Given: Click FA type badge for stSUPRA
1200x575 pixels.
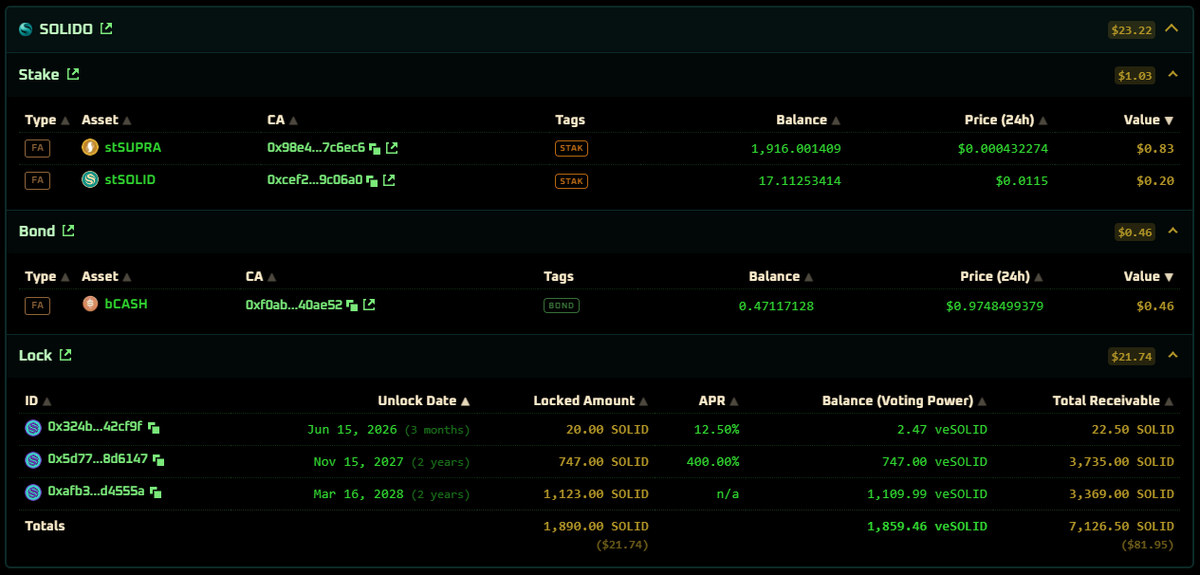Looking at the screenshot, I should tap(37, 148).
